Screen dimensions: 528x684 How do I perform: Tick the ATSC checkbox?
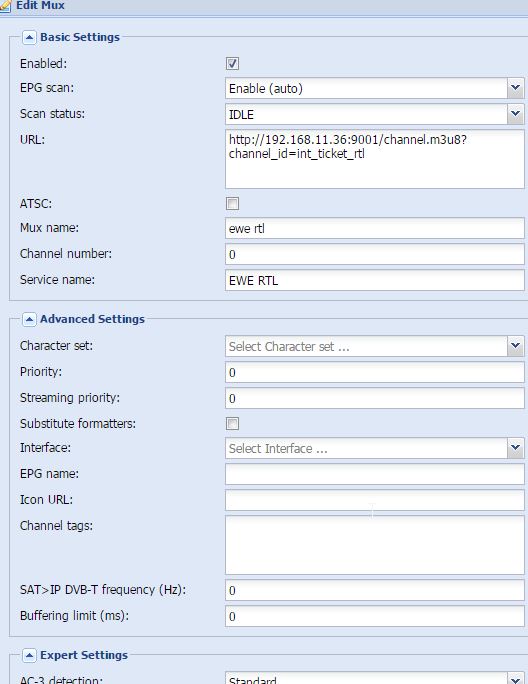tap(232, 204)
